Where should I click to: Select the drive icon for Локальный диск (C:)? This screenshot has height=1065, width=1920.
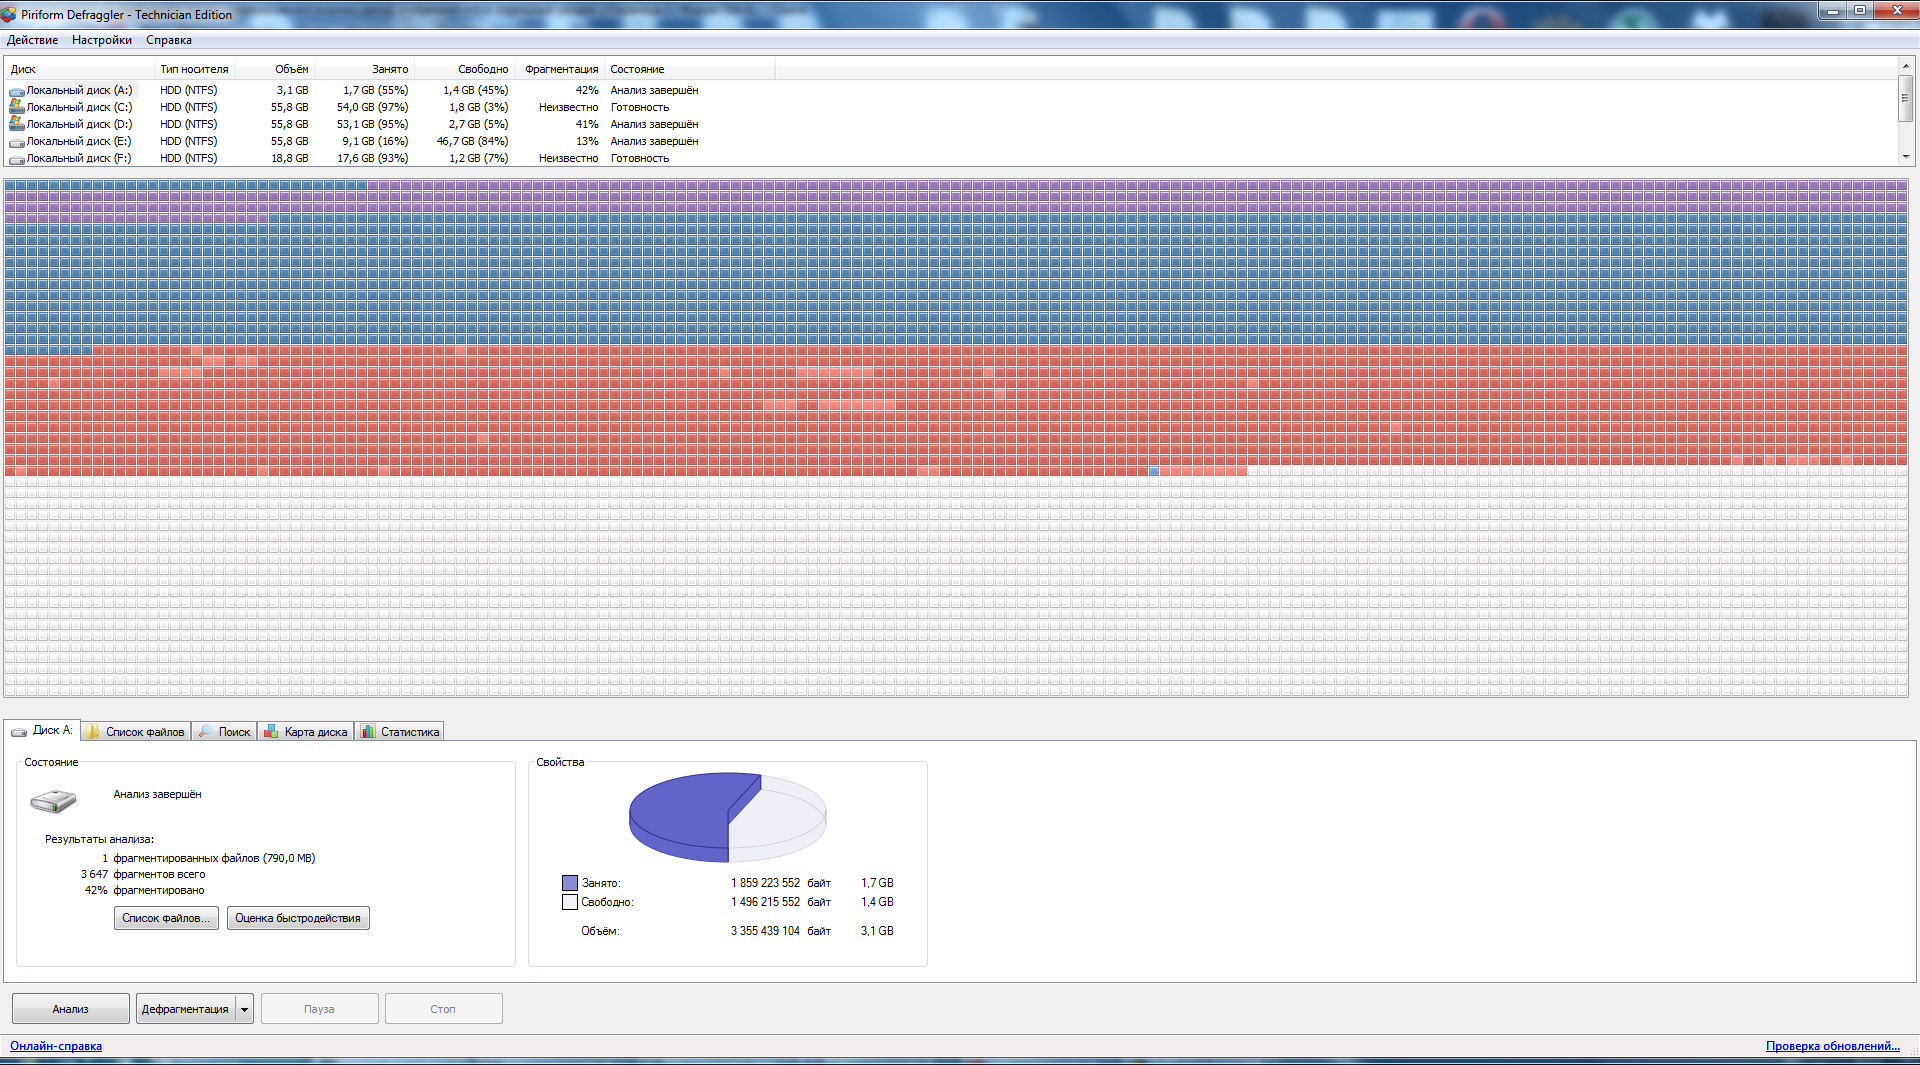[x=17, y=107]
